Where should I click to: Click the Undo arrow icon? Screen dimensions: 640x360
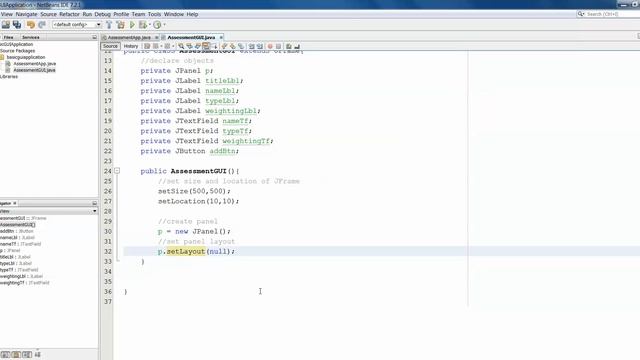[x=31, y=25]
